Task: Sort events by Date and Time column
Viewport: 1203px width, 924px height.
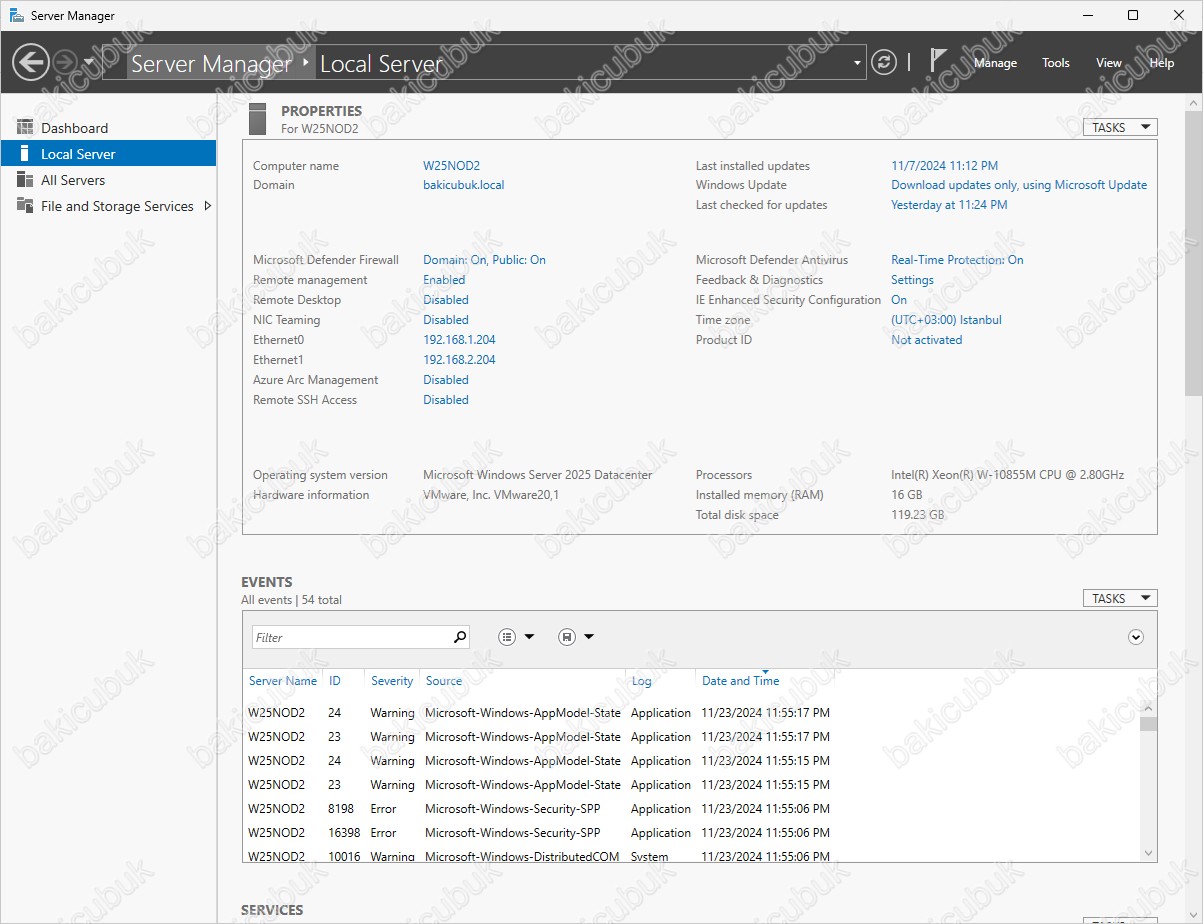Action: 740,681
